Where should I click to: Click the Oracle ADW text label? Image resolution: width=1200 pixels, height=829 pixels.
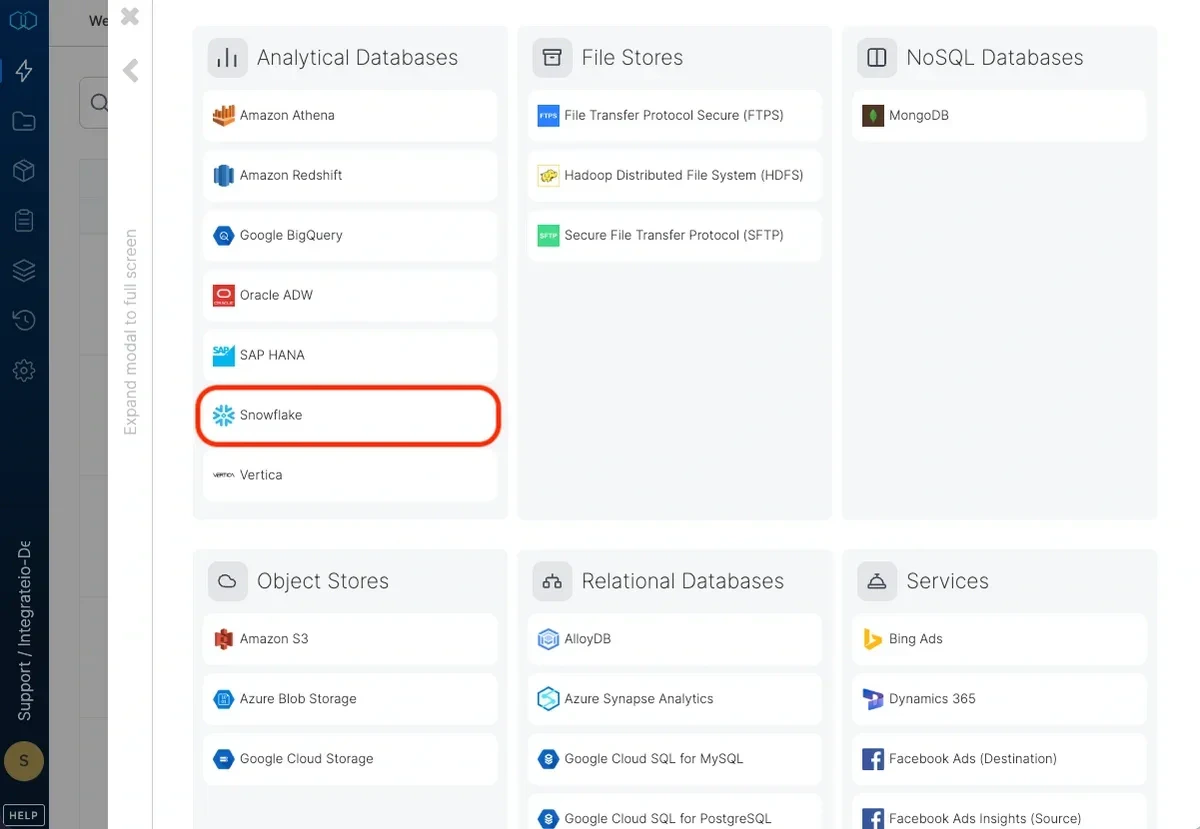tap(276, 295)
